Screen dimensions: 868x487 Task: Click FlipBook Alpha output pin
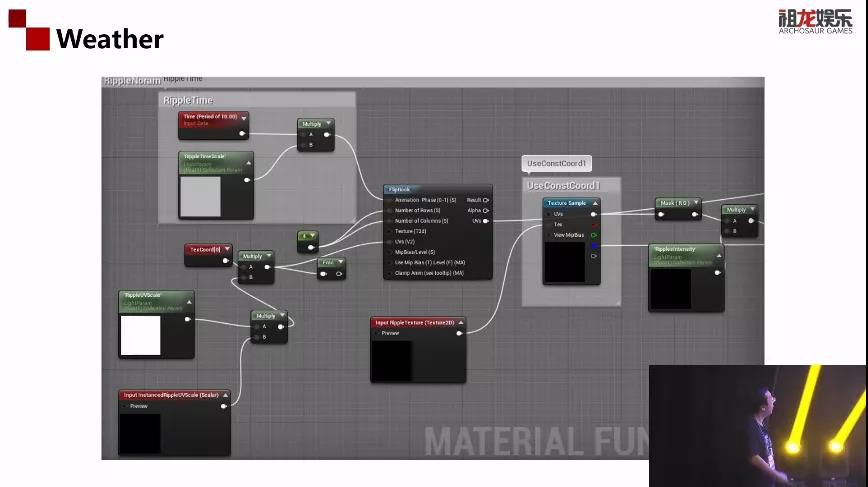(x=485, y=210)
